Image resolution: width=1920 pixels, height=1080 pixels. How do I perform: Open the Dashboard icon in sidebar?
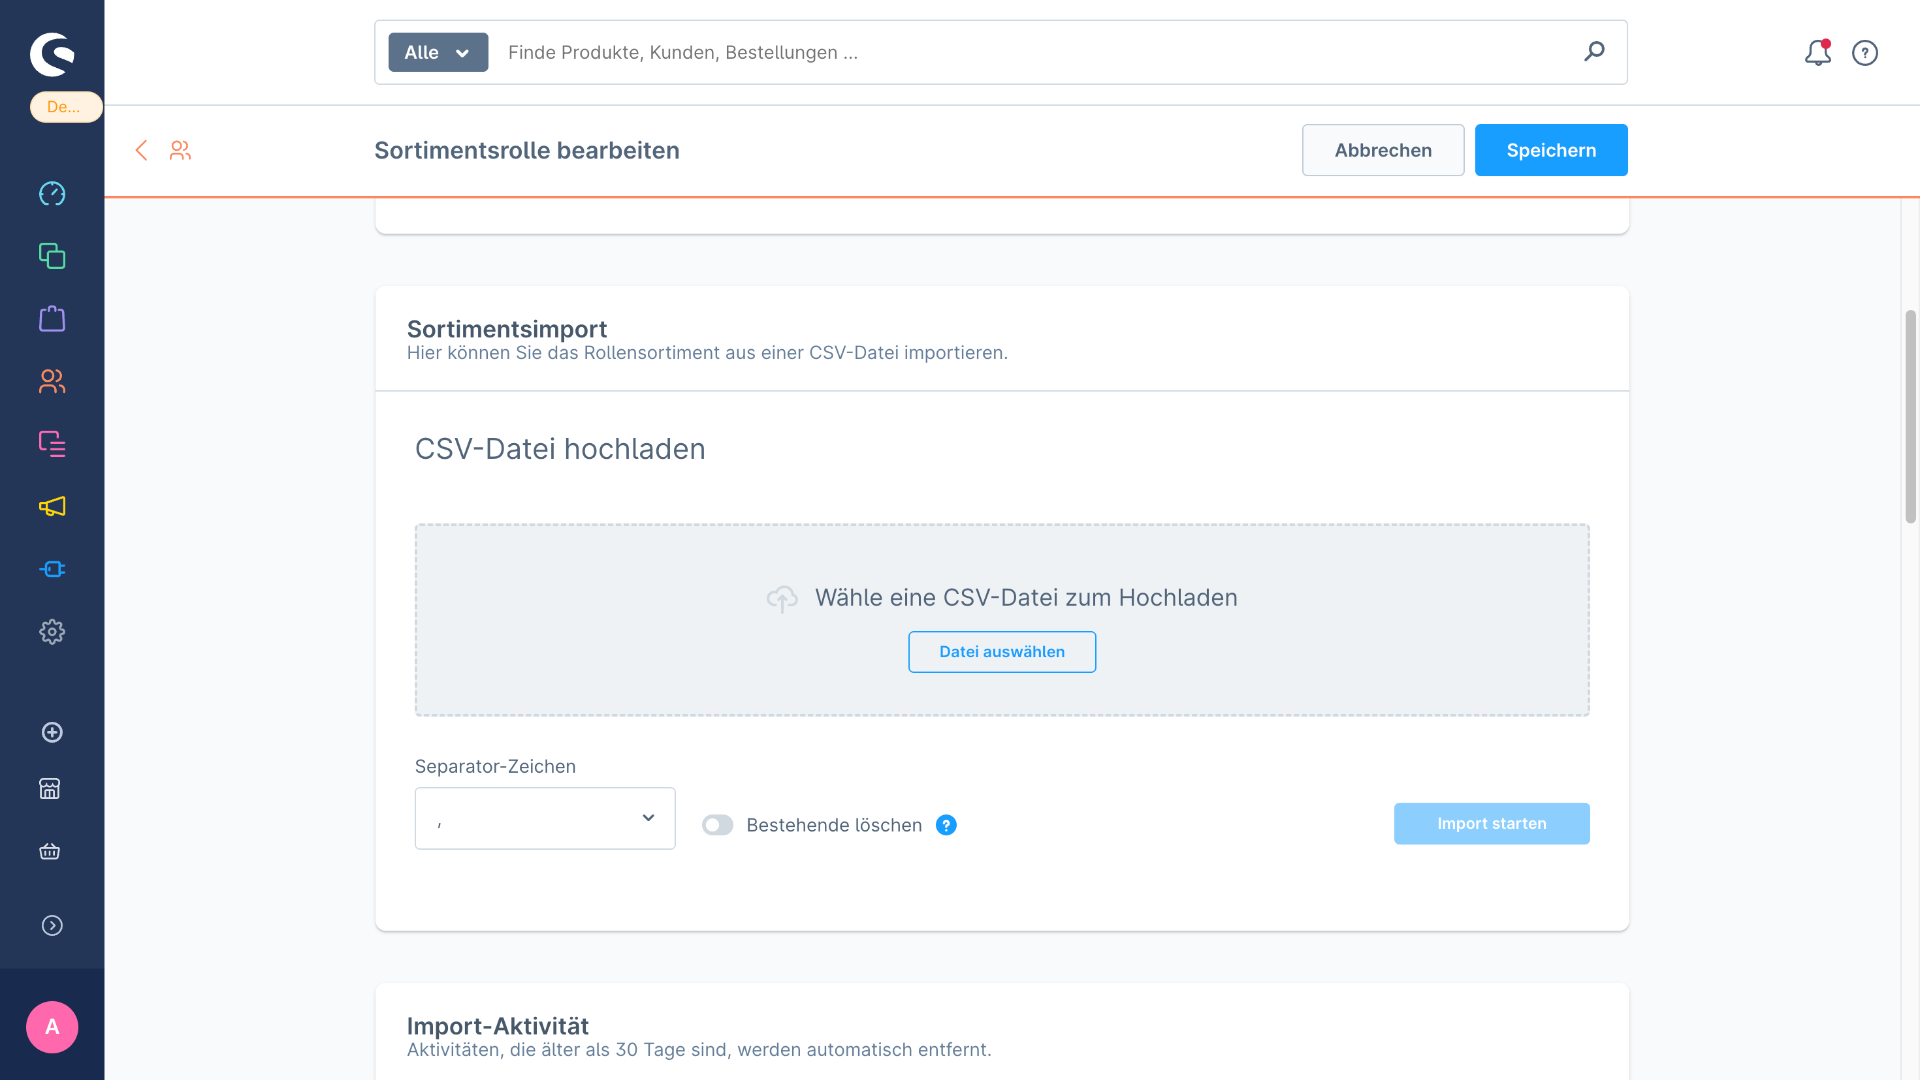click(x=52, y=193)
